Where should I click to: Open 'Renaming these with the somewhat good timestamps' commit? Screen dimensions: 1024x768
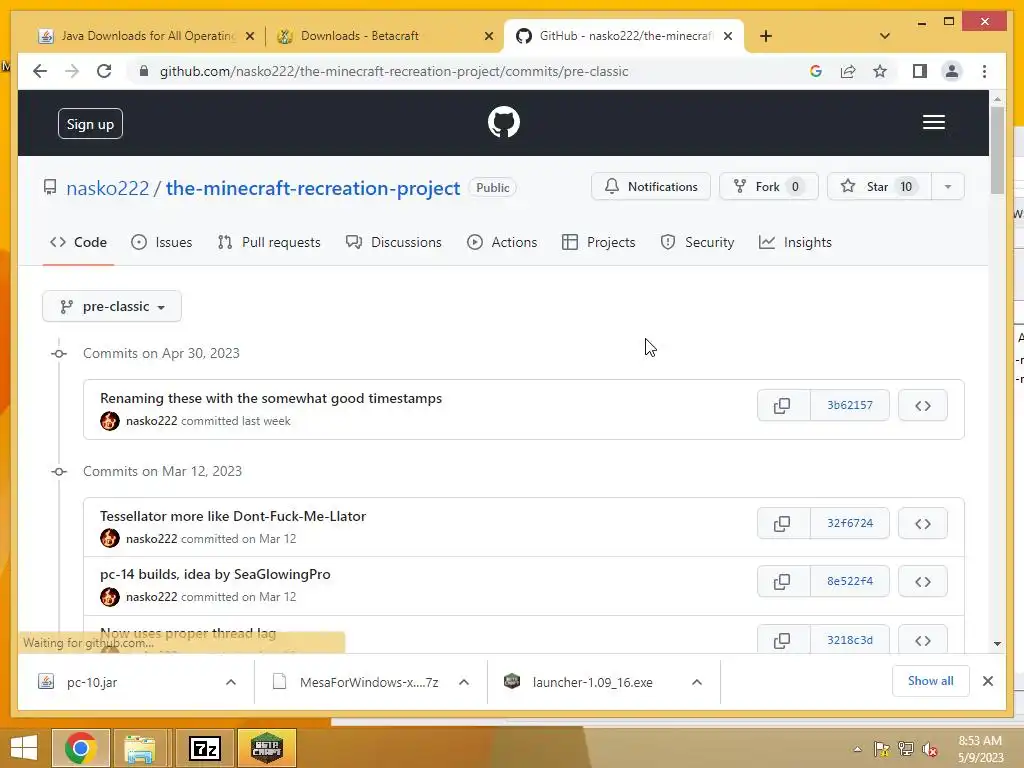[x=271, y=398]
